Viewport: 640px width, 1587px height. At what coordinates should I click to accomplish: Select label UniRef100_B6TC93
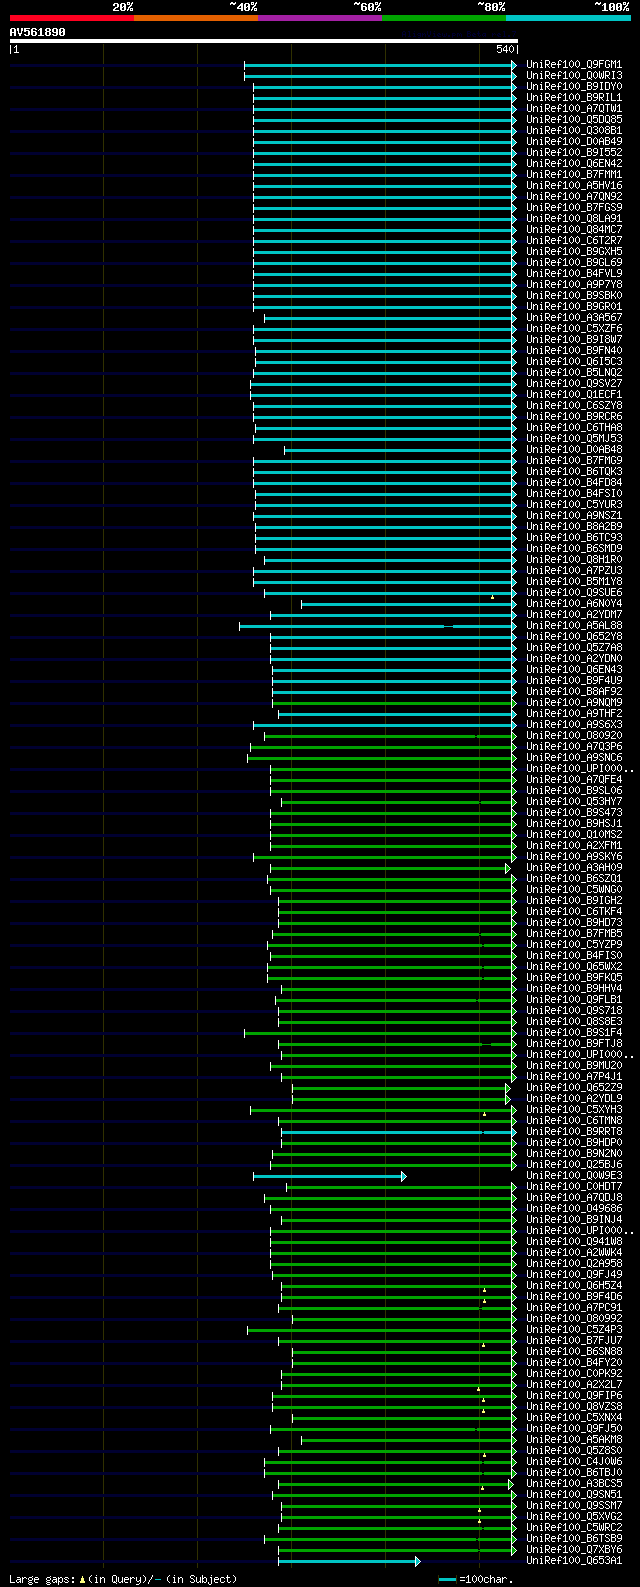574,538
